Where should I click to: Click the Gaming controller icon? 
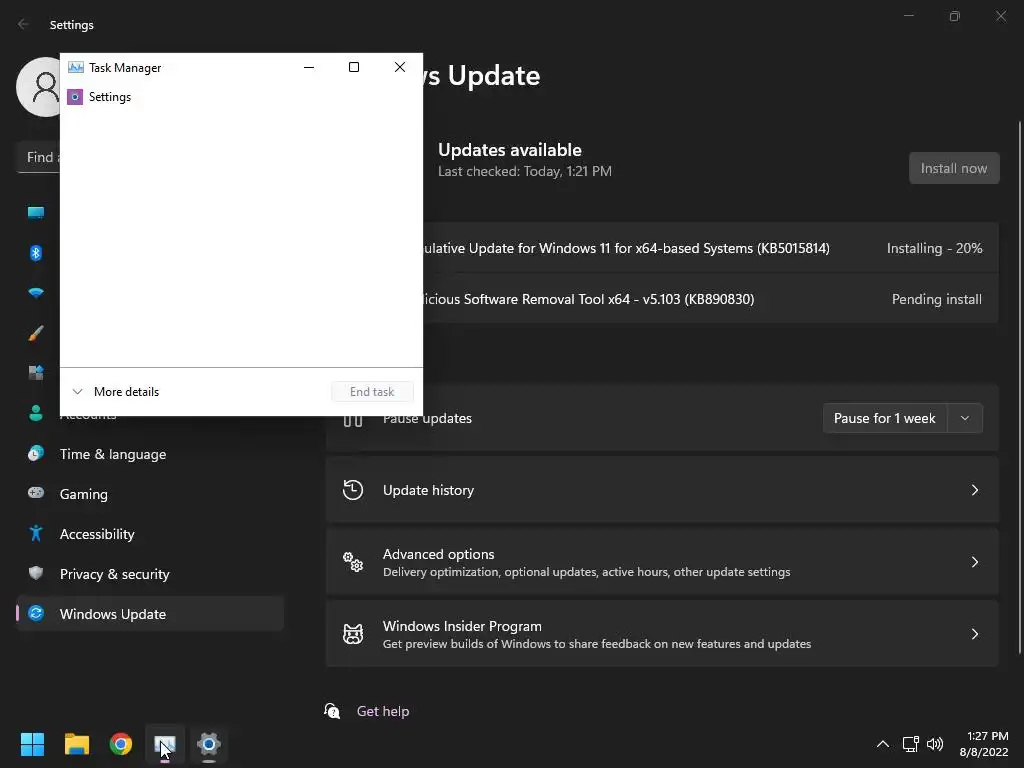[x=36, y=493]
